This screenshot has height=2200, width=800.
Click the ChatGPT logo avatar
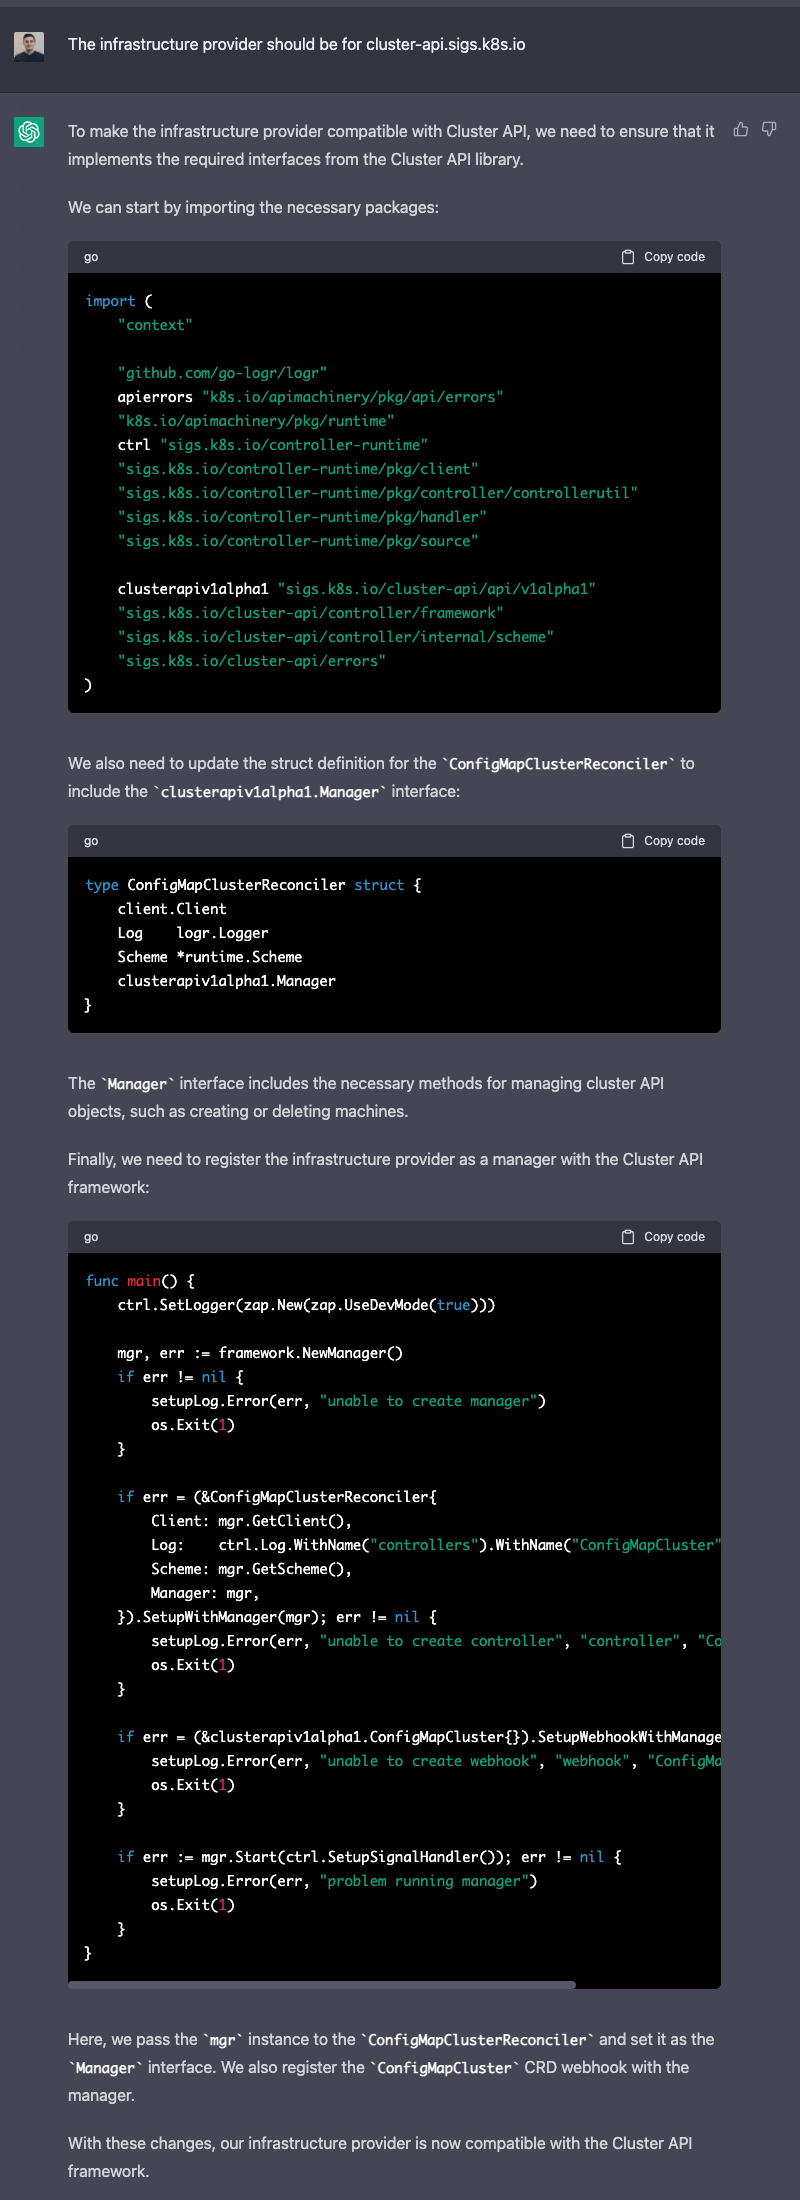(29, 132)
